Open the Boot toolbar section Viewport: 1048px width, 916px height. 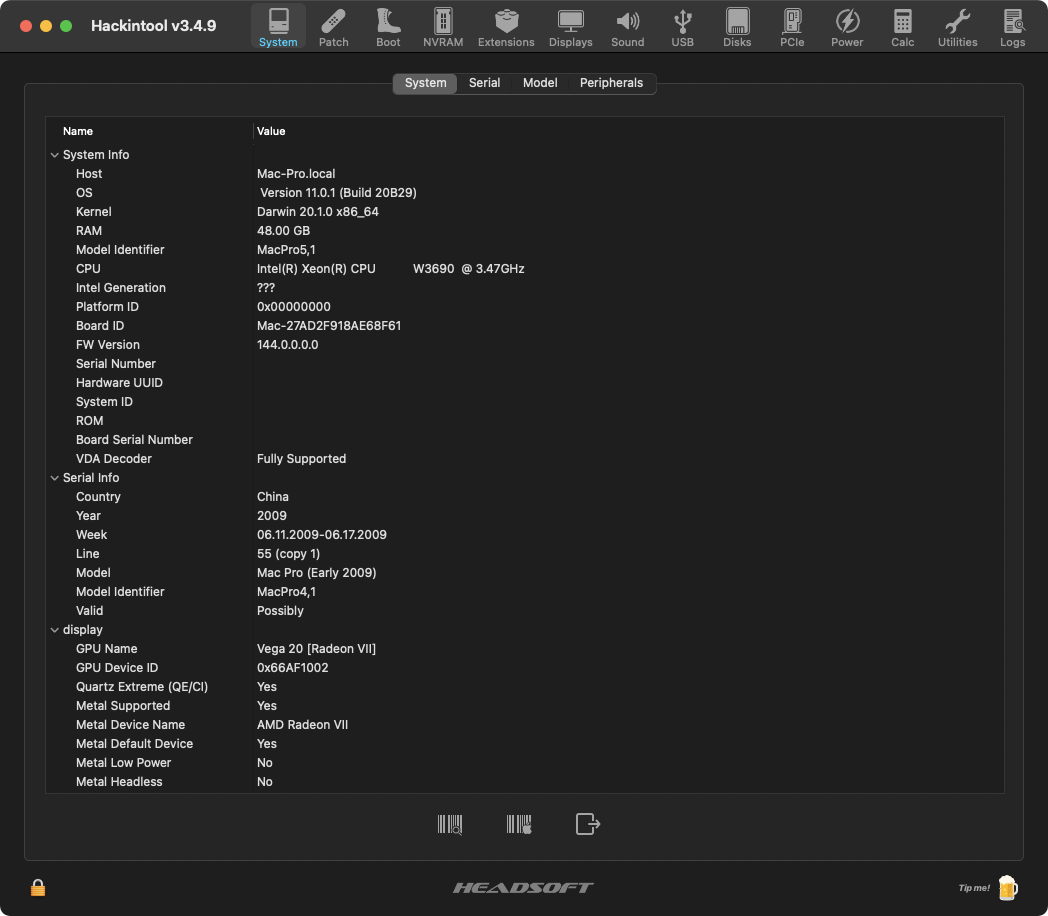[x=388, y=27]
